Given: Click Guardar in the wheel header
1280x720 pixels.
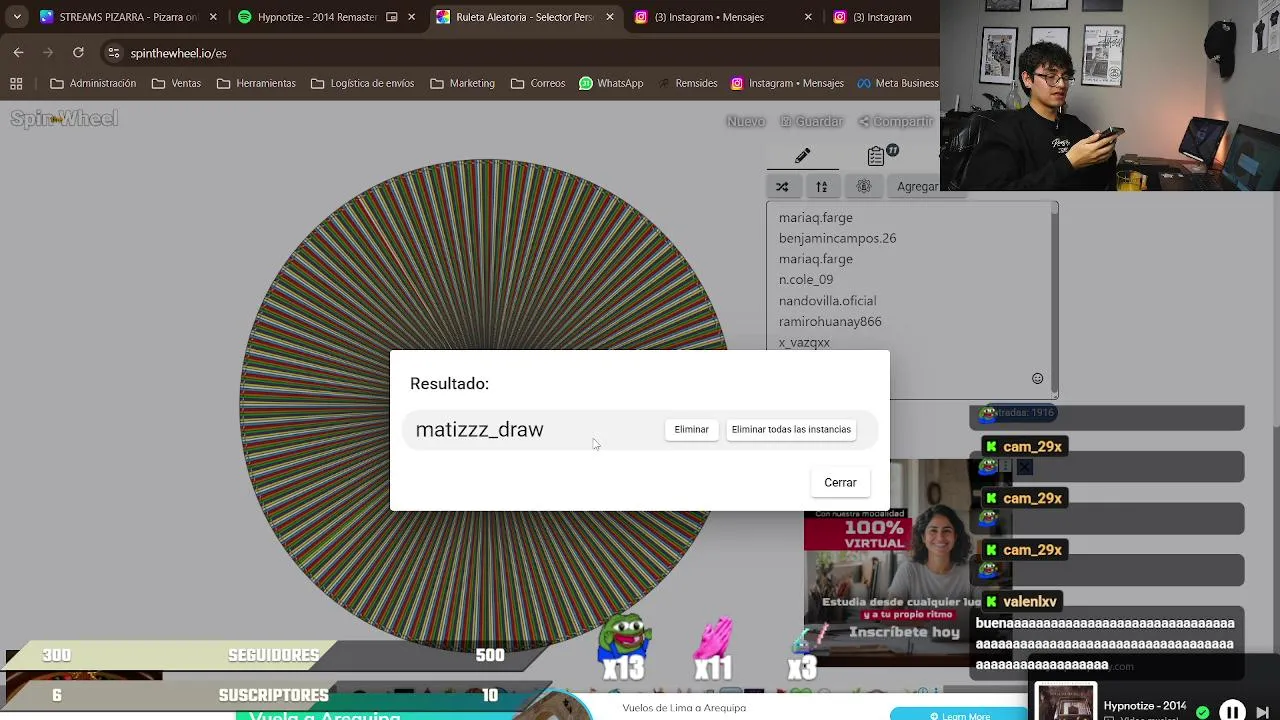Looking at the screenshot, I should [x=811, y=121].
